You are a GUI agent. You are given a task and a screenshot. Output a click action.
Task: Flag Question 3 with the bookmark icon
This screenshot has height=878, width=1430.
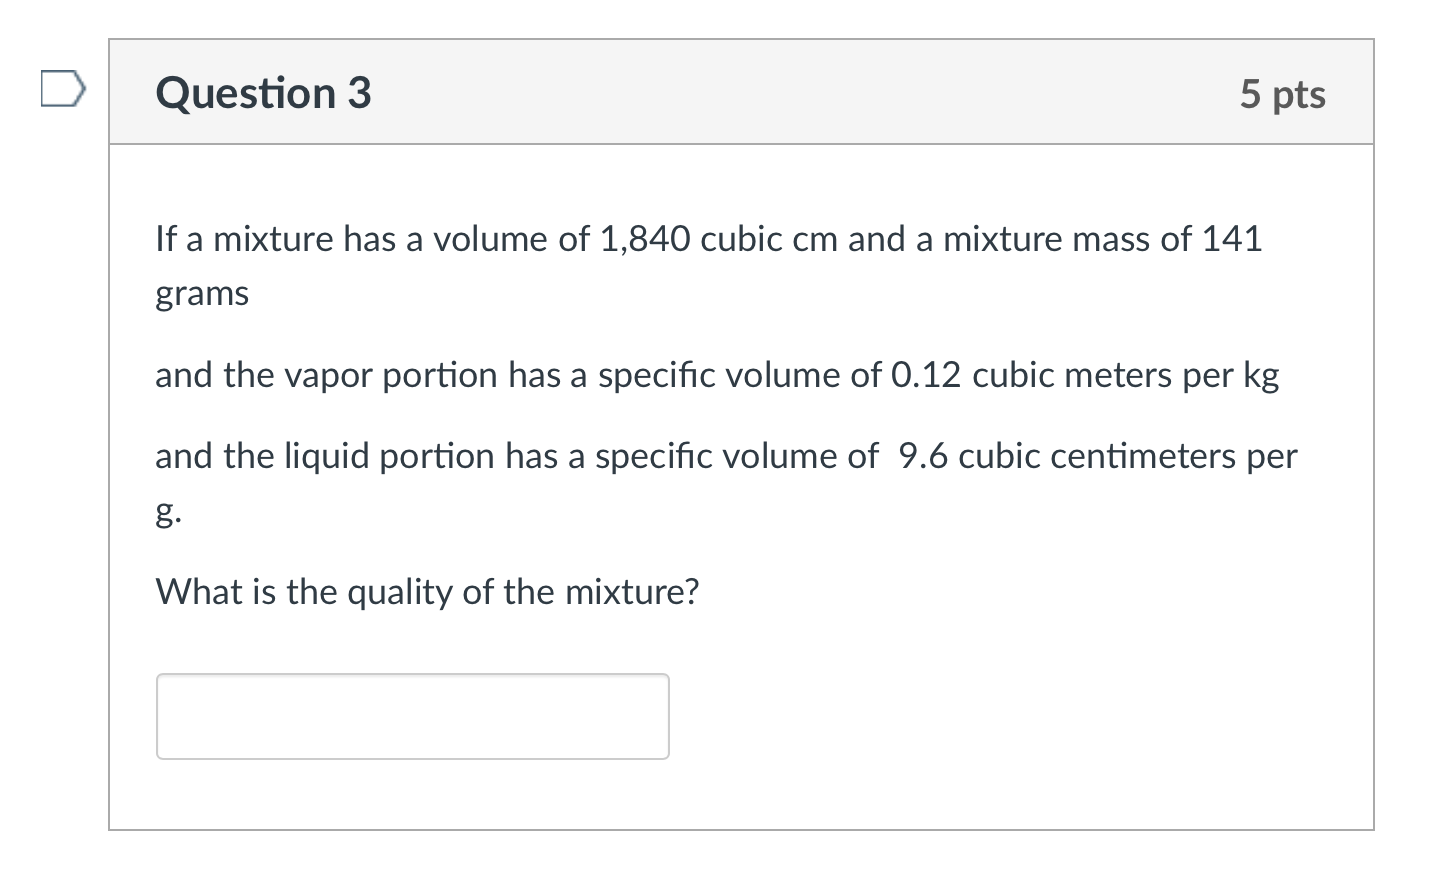63,88
